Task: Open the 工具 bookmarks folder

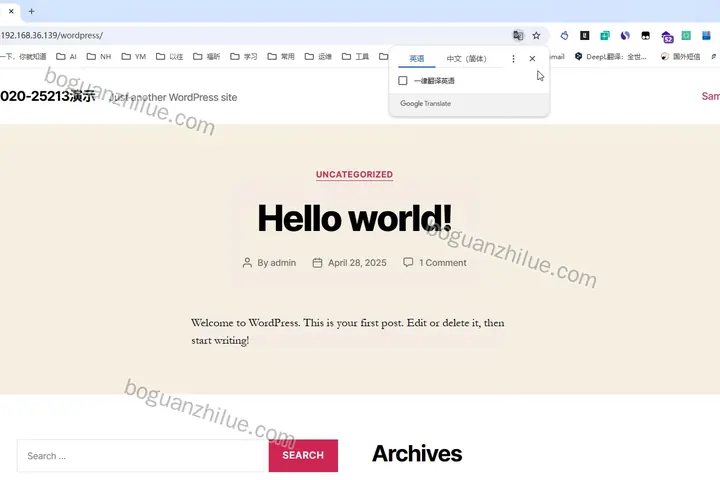Action: (355, 56)
